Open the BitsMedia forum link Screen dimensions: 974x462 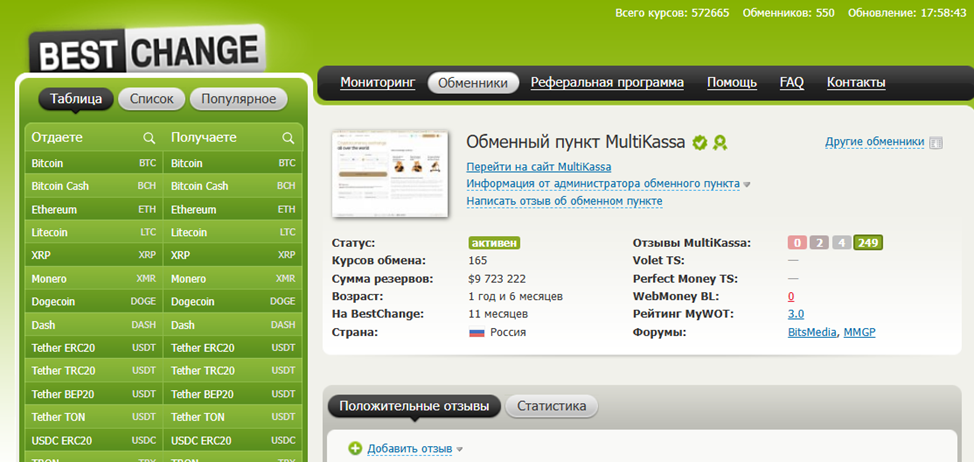tap(812, 332)
